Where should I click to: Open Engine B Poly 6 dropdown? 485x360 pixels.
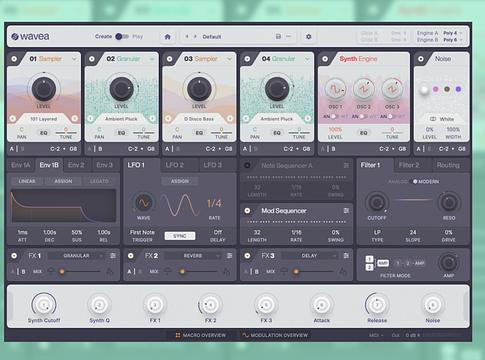click(452, 40)
